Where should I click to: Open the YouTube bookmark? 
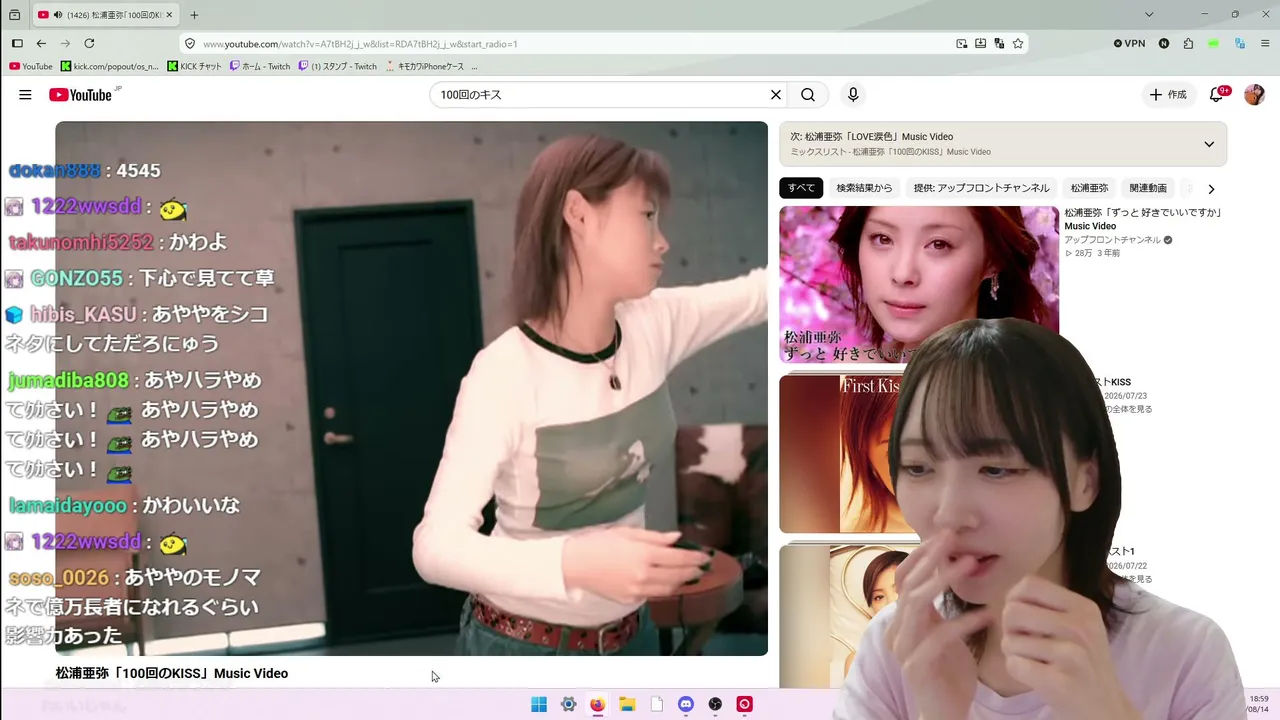pos(31,67)
